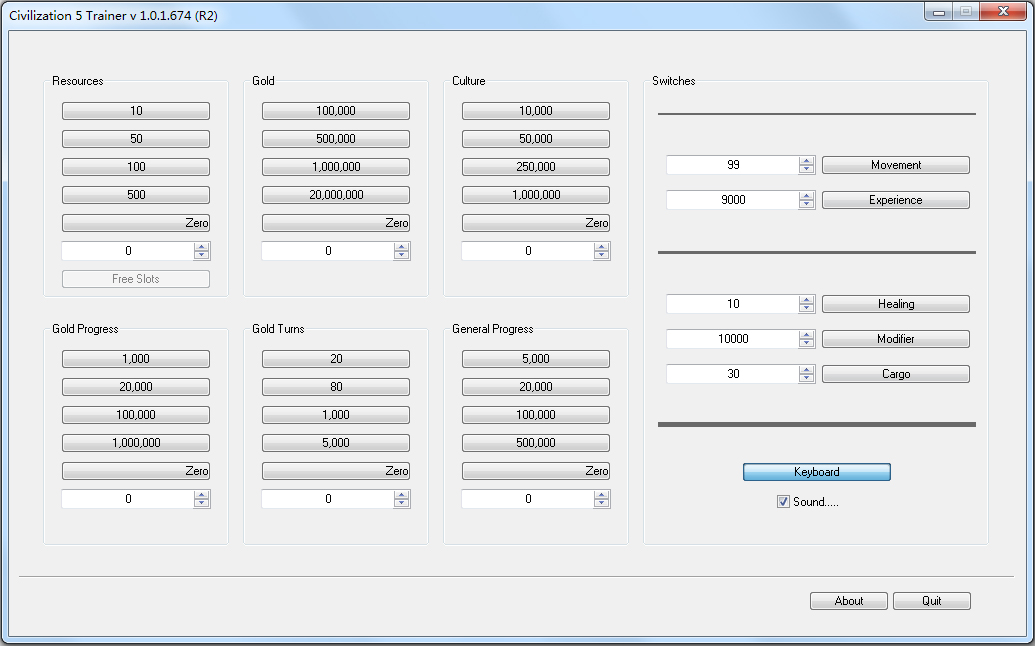Image resolution: width=1035 pixels, height=646 pixels.
Task: Open the About dialog
Action: tap(848, 601)
